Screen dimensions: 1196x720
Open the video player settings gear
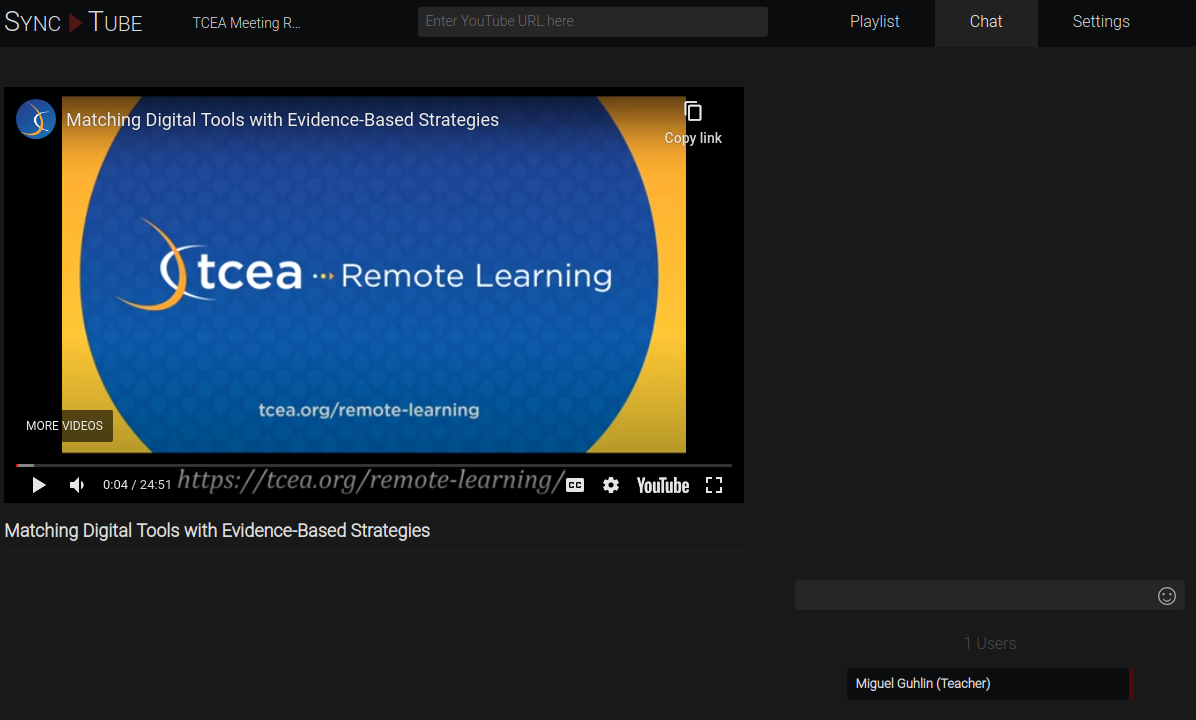coord(611,485)
